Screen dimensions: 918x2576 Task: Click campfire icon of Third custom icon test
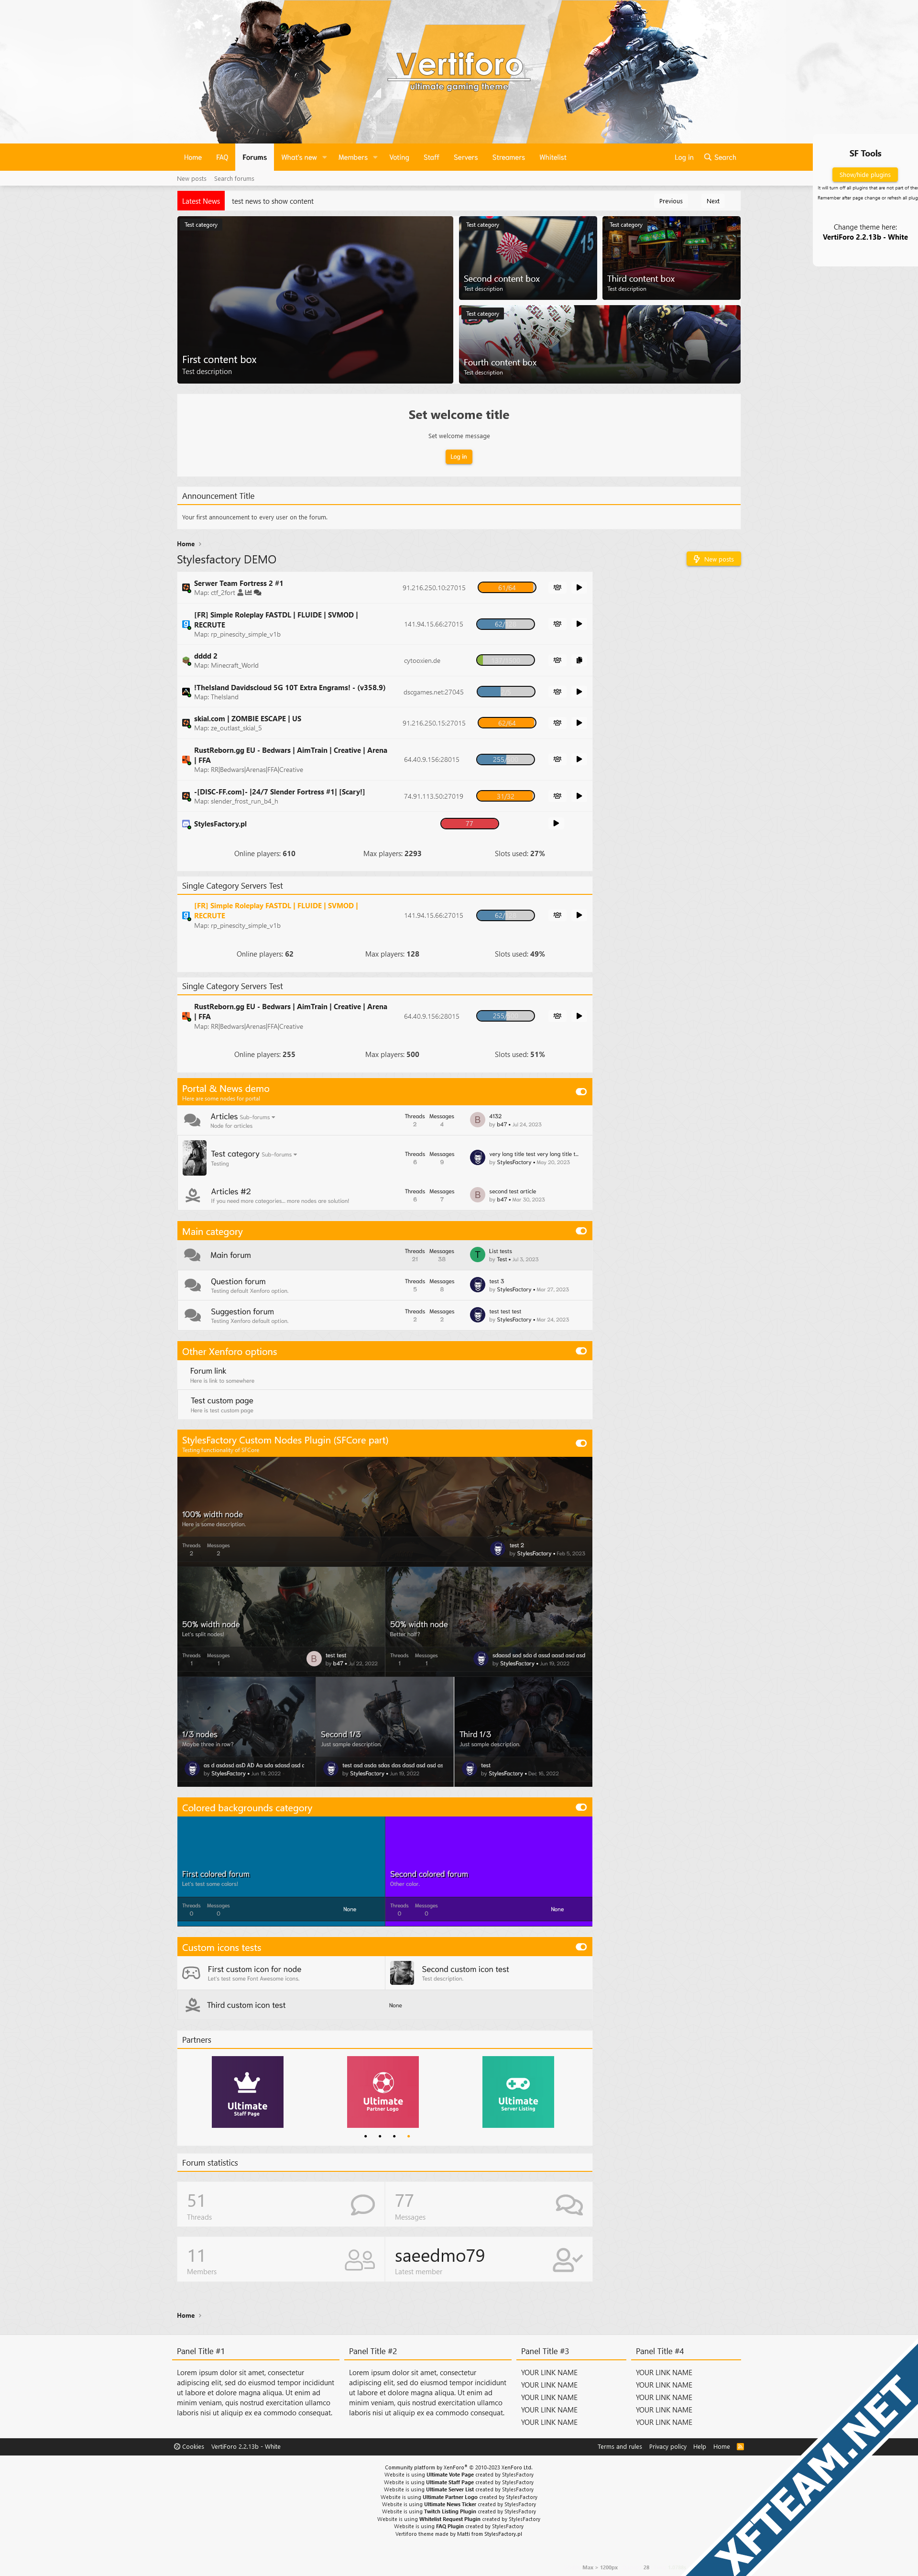(193, 2005)
